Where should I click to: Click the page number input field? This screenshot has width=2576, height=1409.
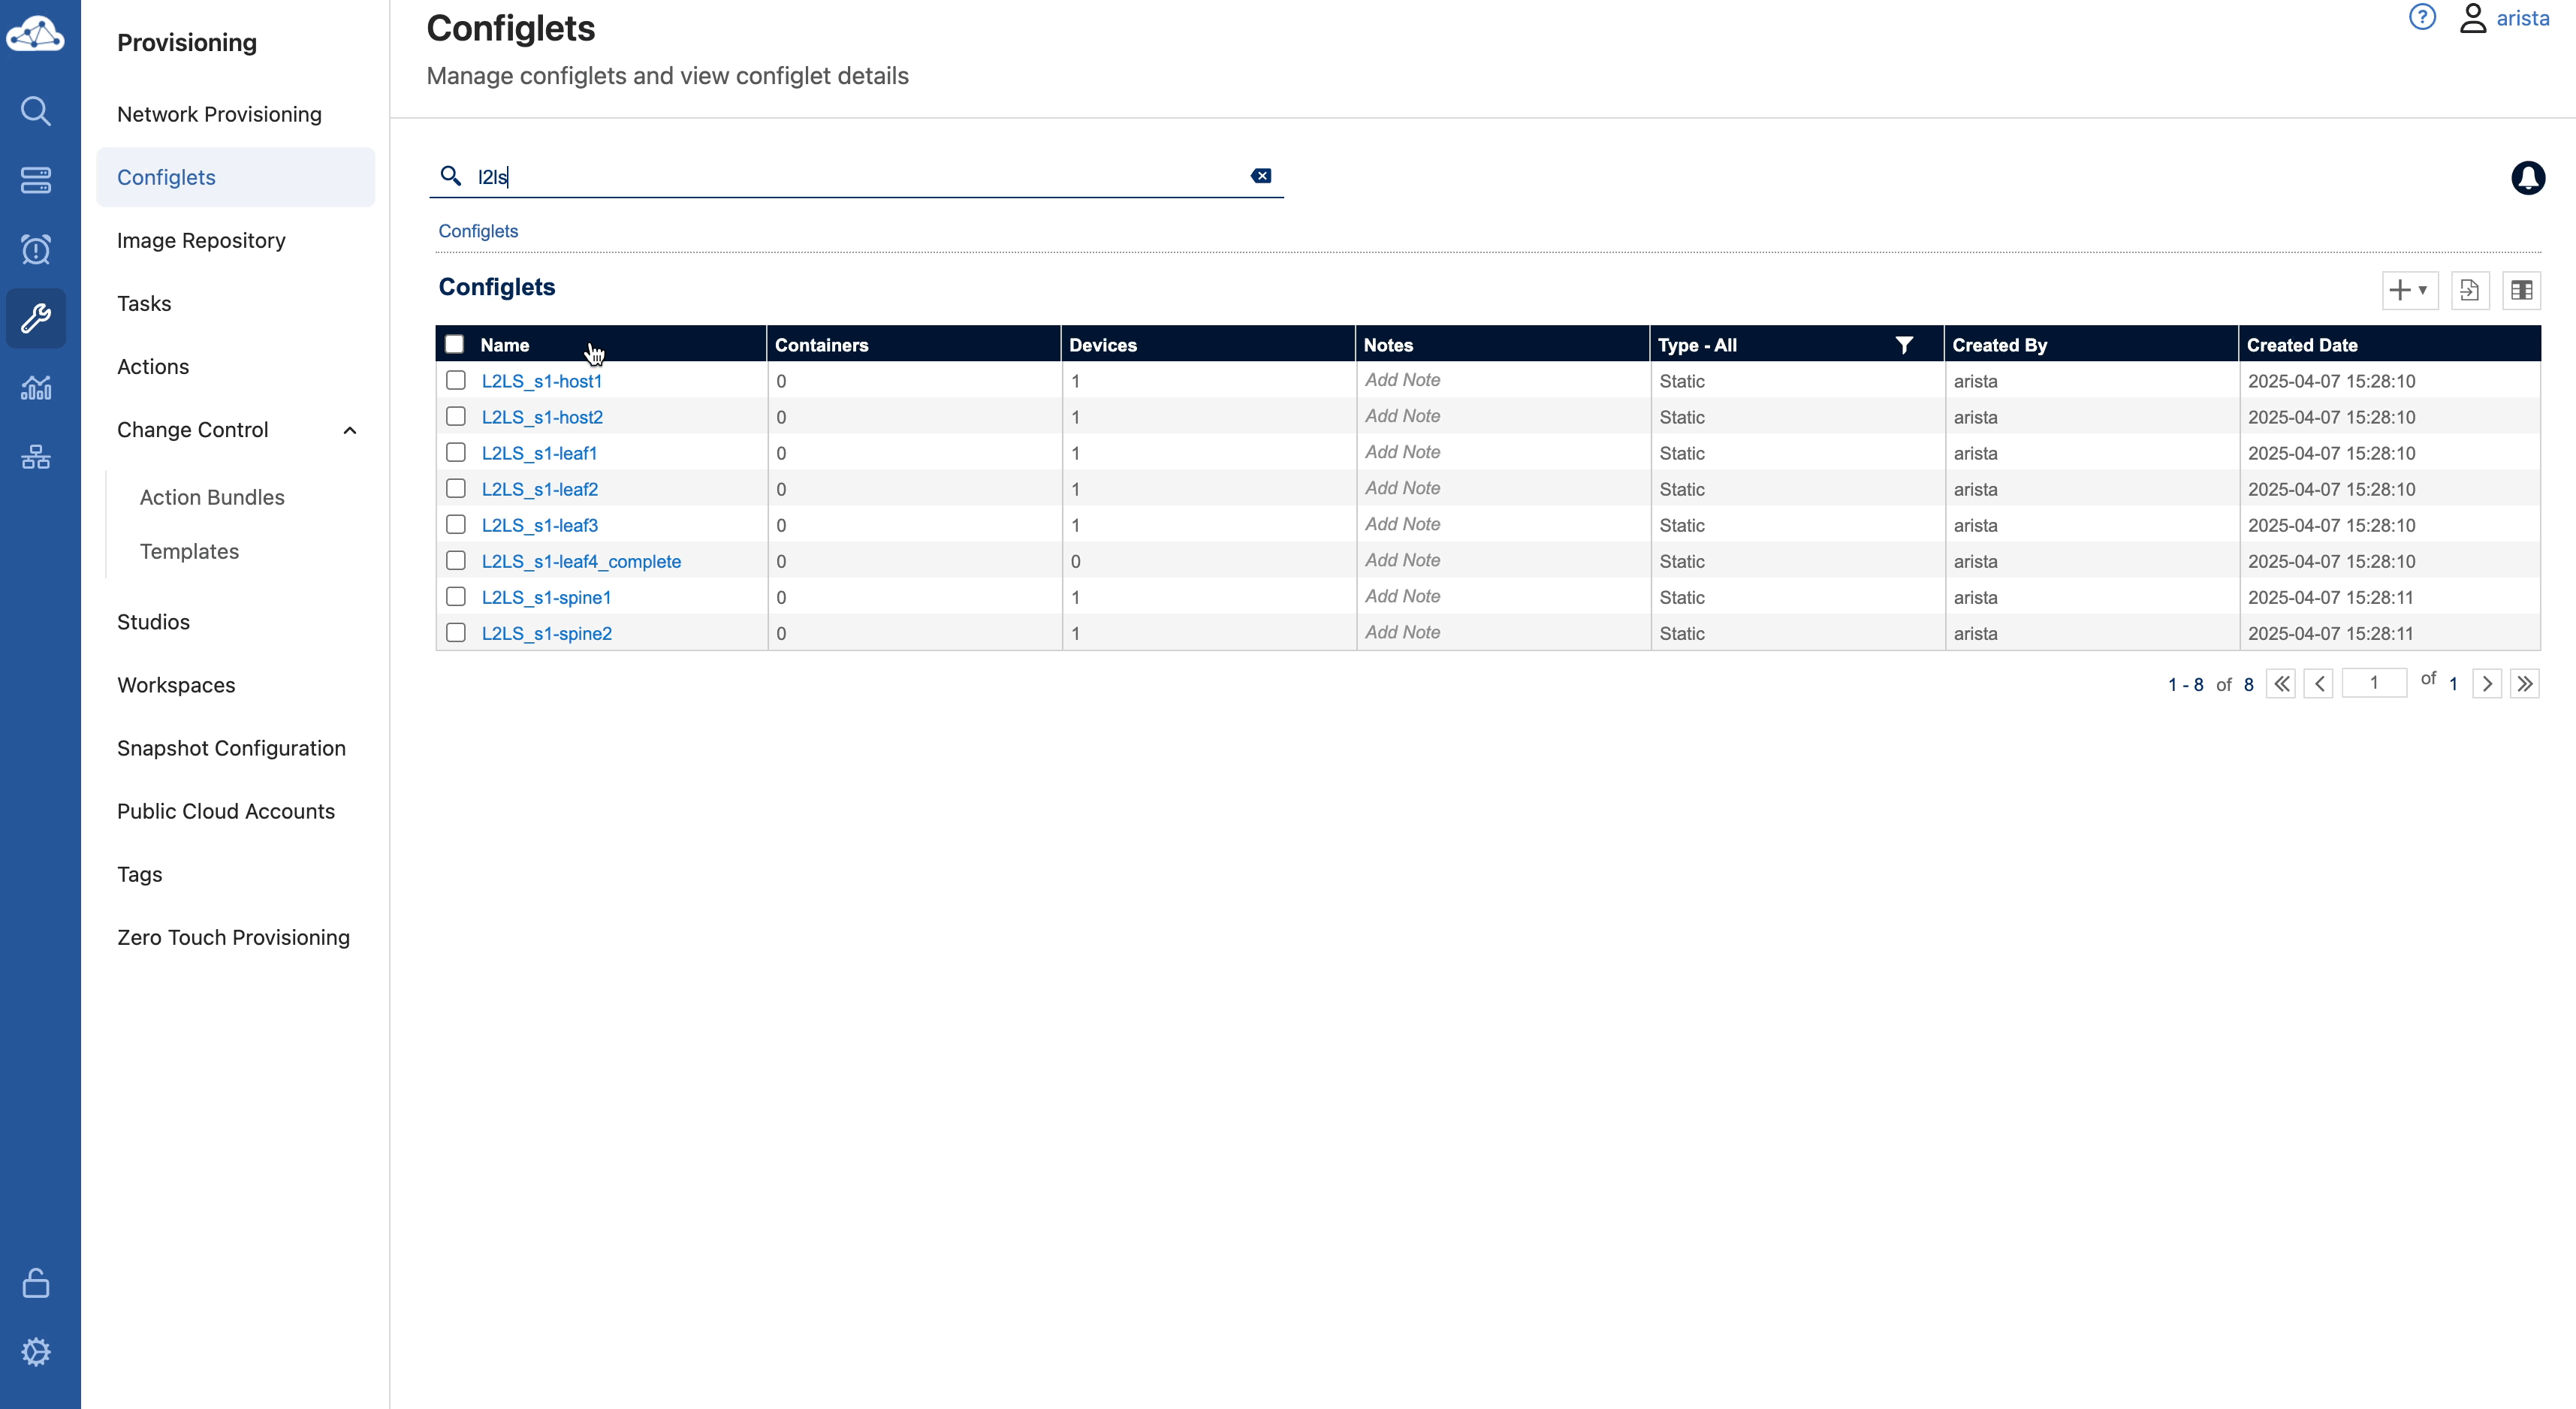[2373, 683]
